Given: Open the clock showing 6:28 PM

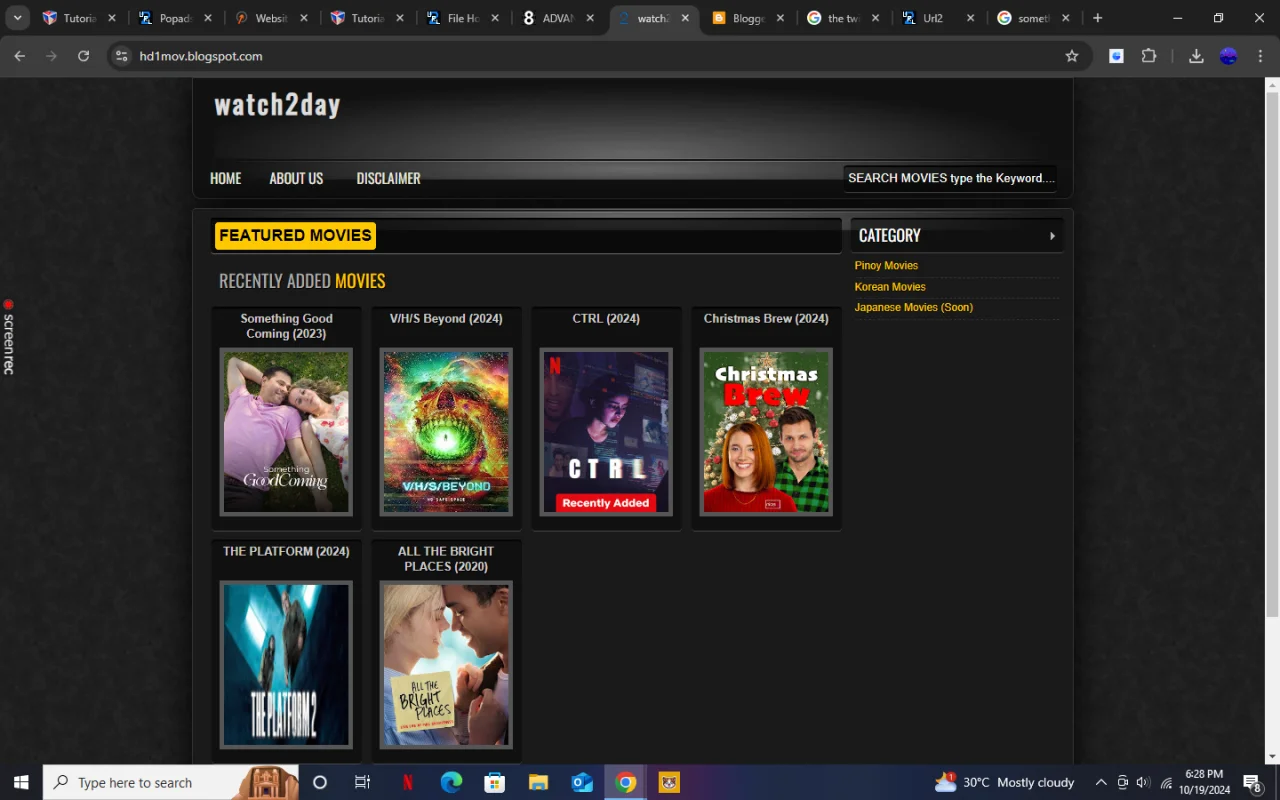Looking at the screenshot, I should point(1204,782).
